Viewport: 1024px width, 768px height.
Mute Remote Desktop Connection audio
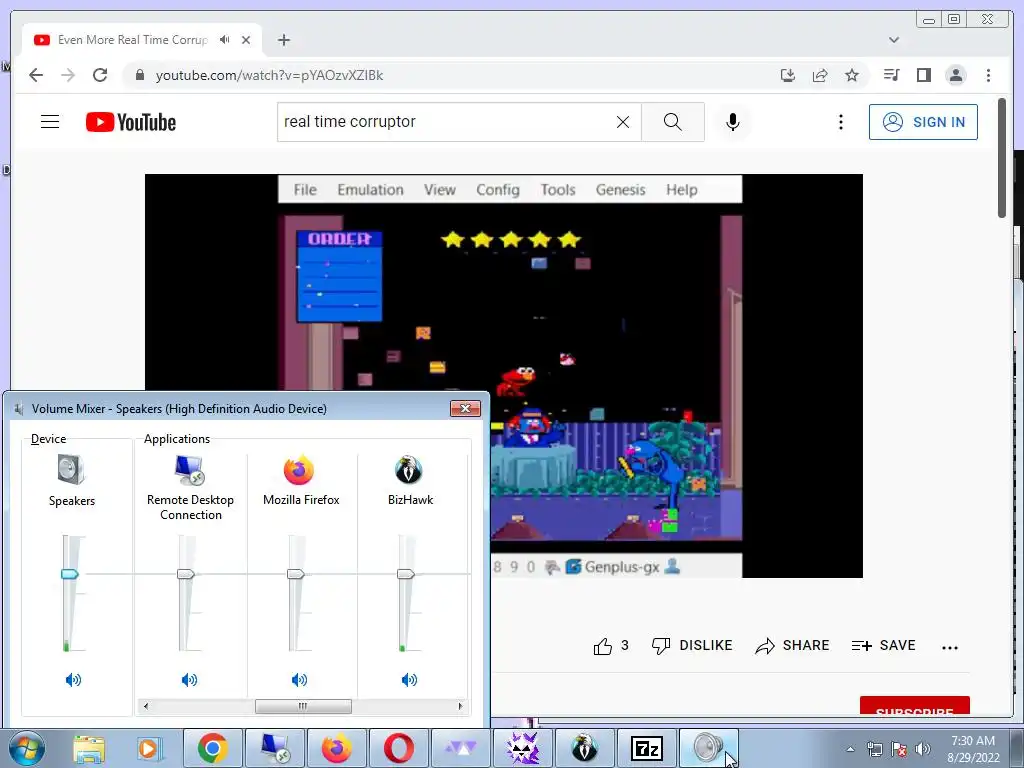coord(189,680)
